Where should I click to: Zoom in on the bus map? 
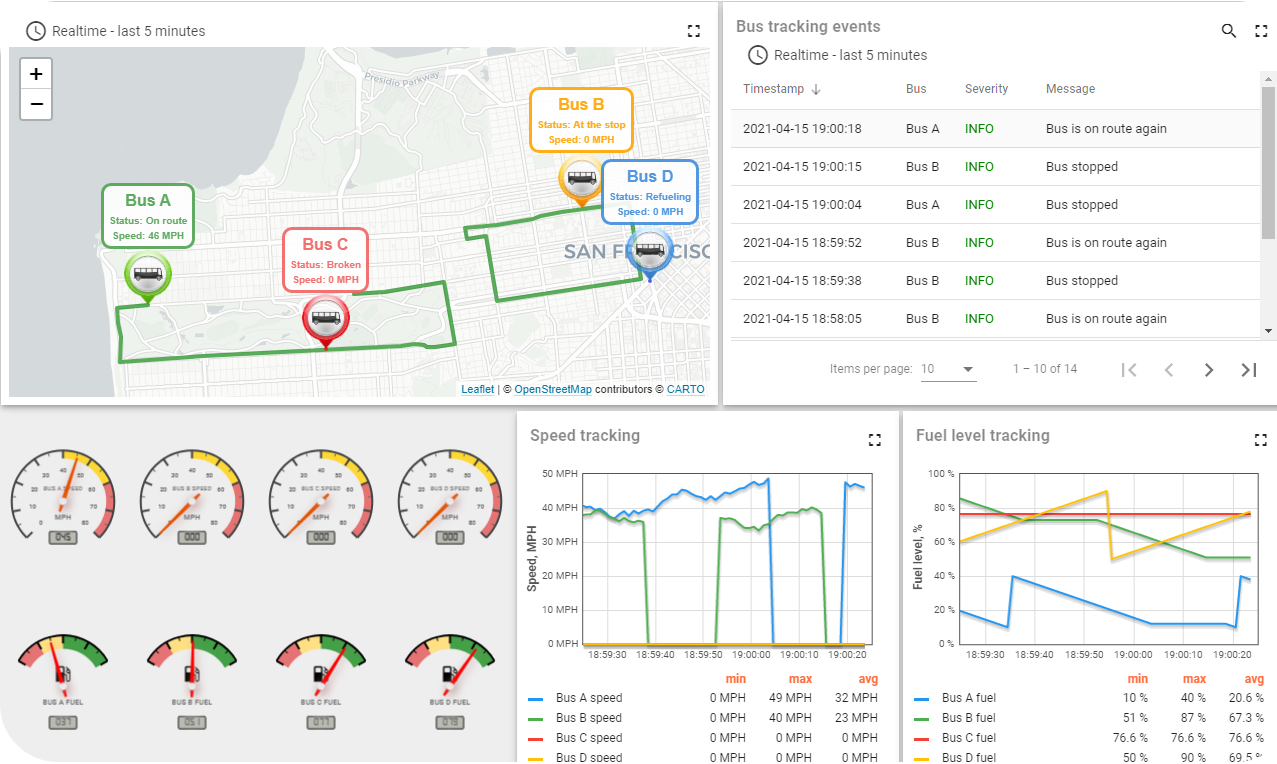pos(36,74)
